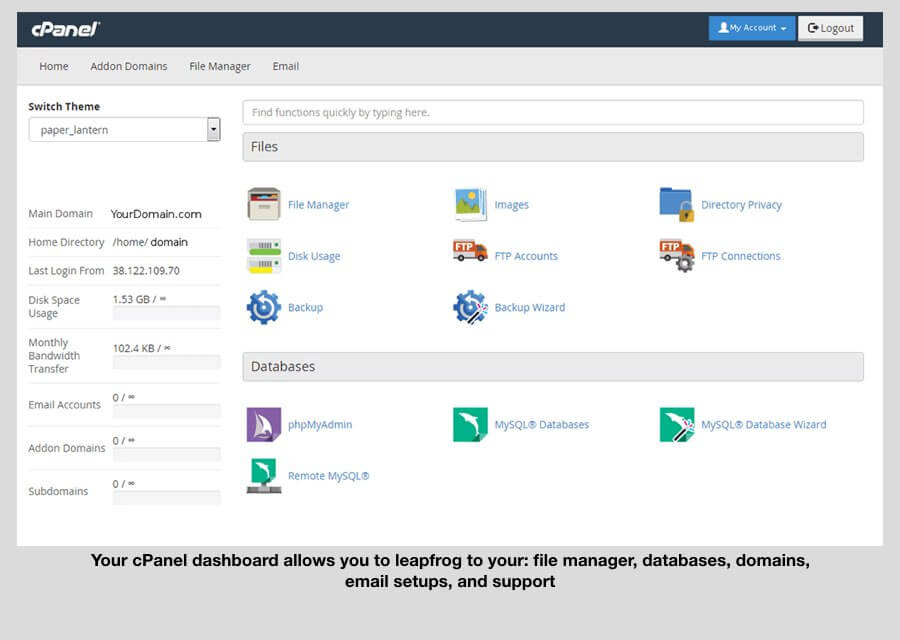The width and height of the screenshot is (900, 640).
Task: Open the FTP Accounts truck icon
Action: click(x=471, y=251)
